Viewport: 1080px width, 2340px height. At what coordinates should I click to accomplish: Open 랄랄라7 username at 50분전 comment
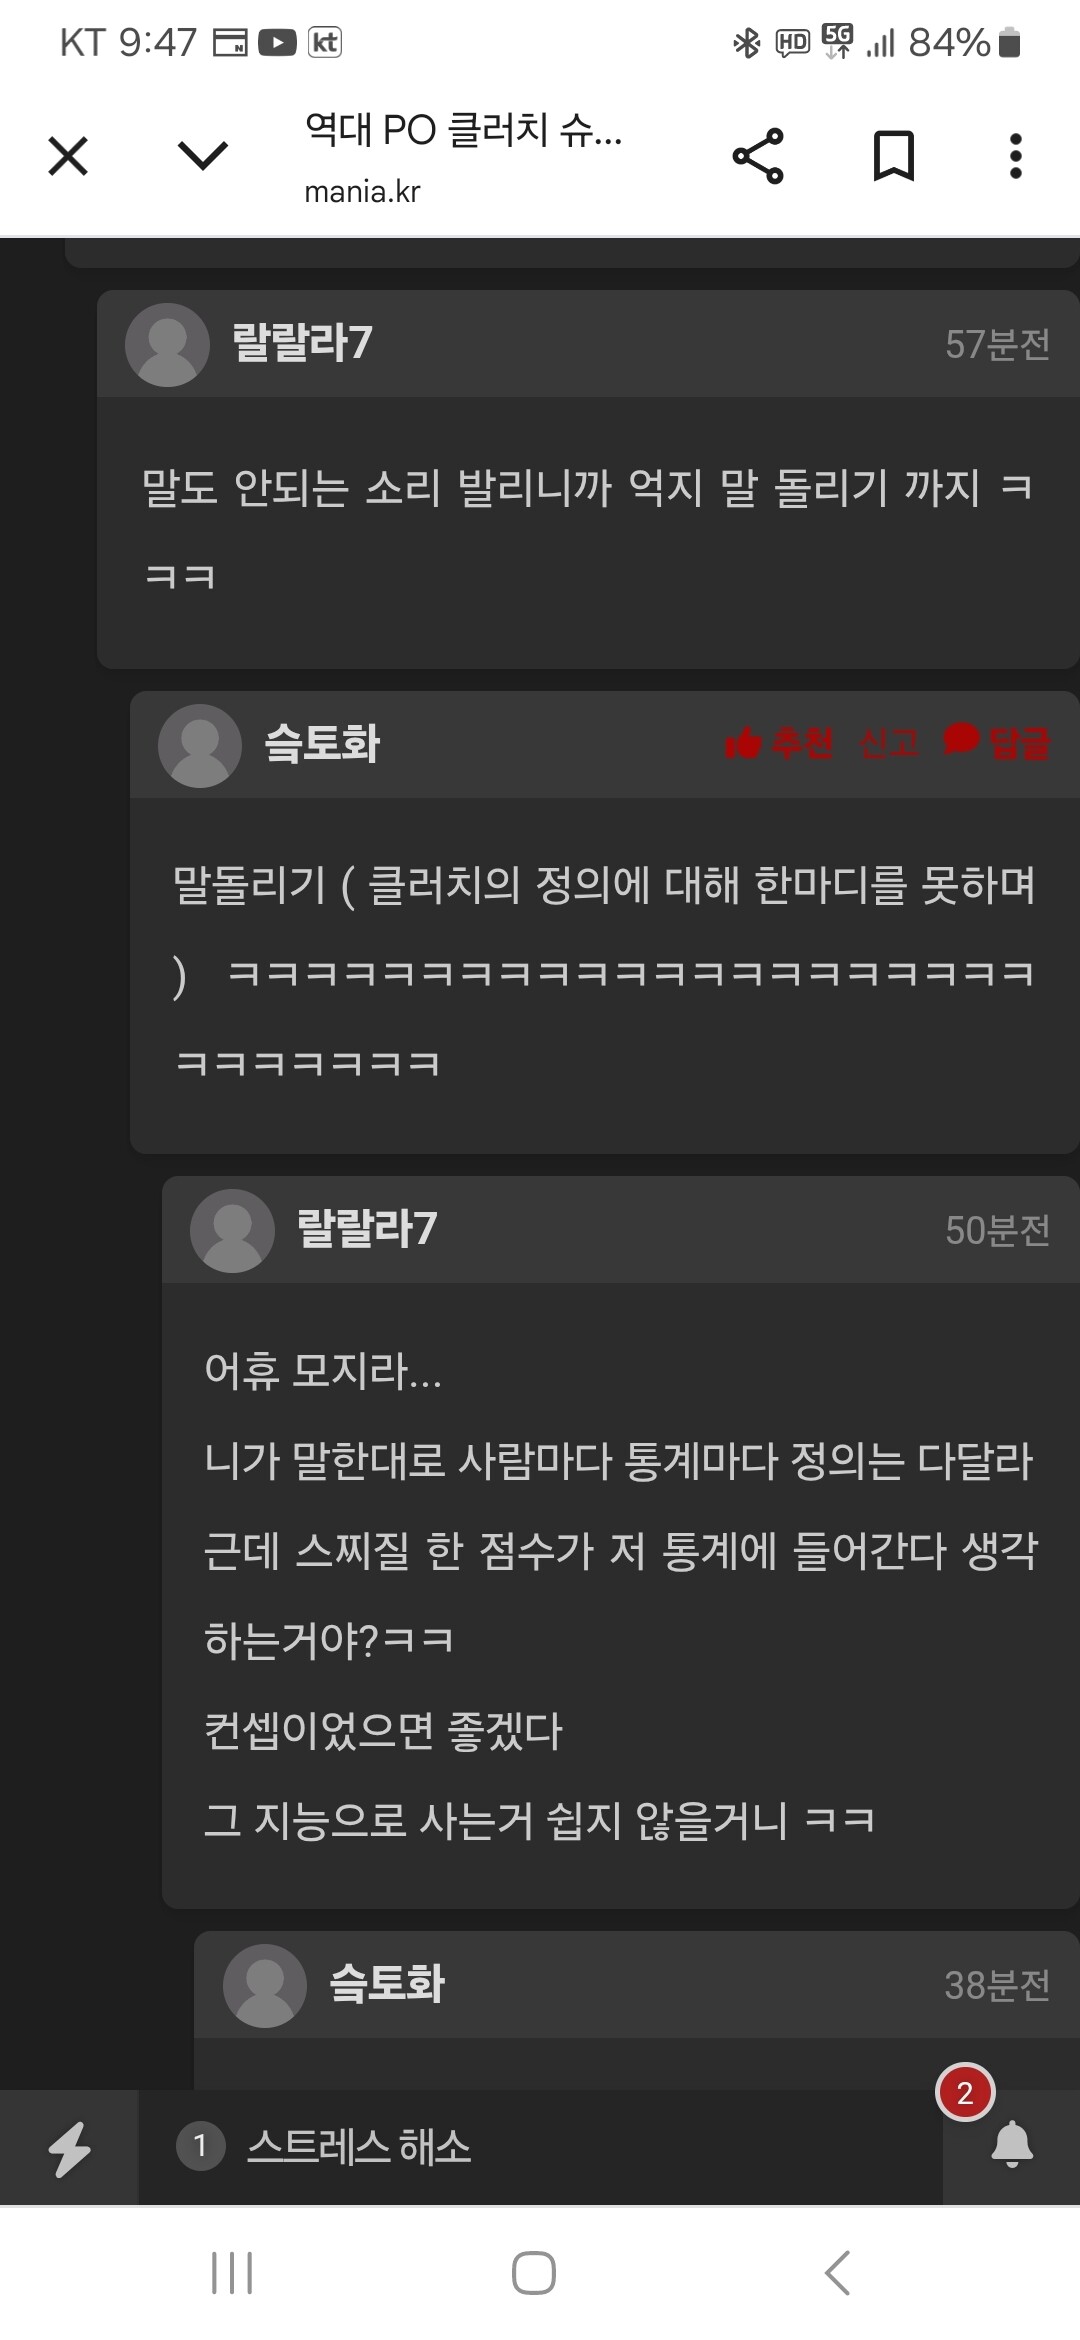point(367,1229)
